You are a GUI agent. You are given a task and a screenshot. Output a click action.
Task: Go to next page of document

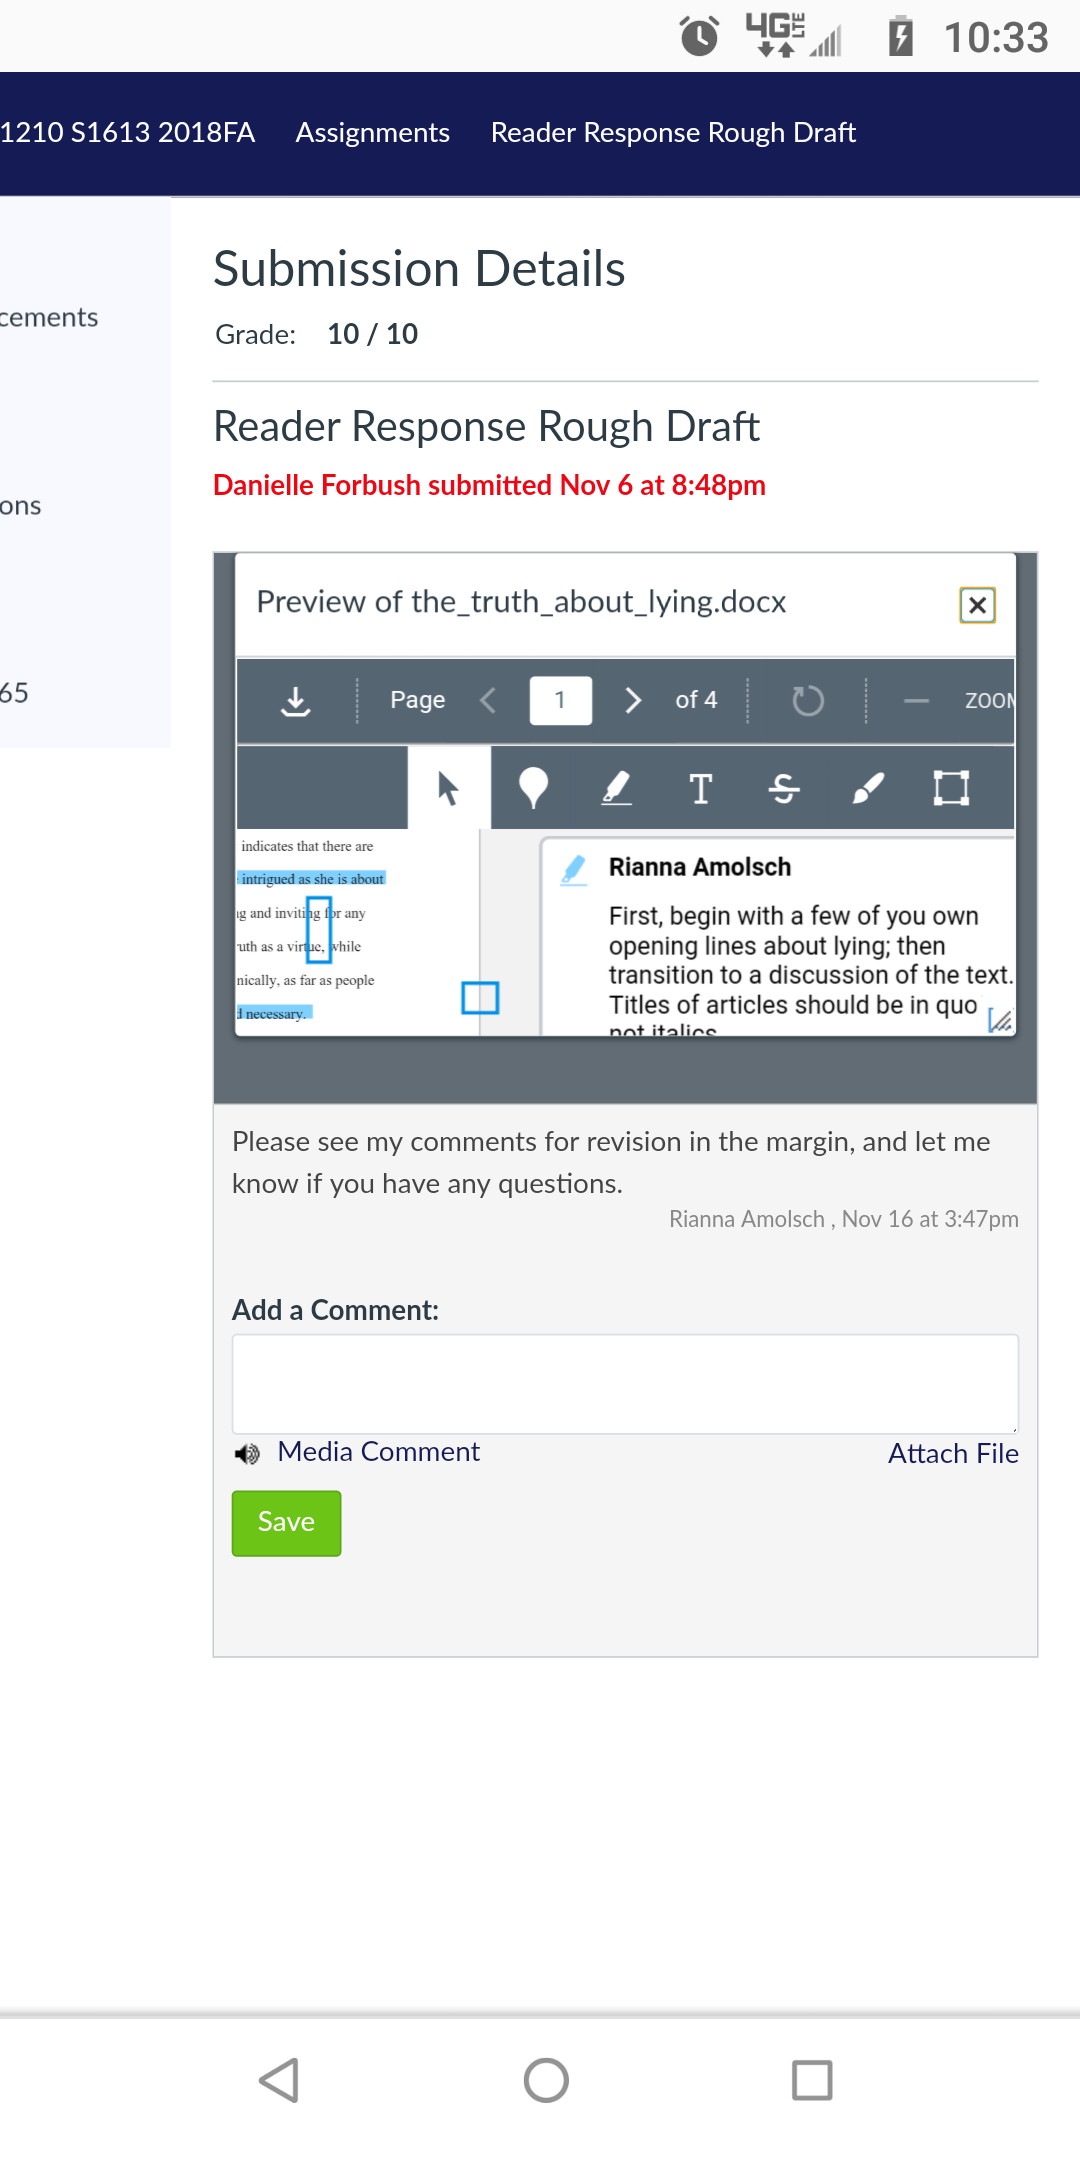click(x=633, y=700)
